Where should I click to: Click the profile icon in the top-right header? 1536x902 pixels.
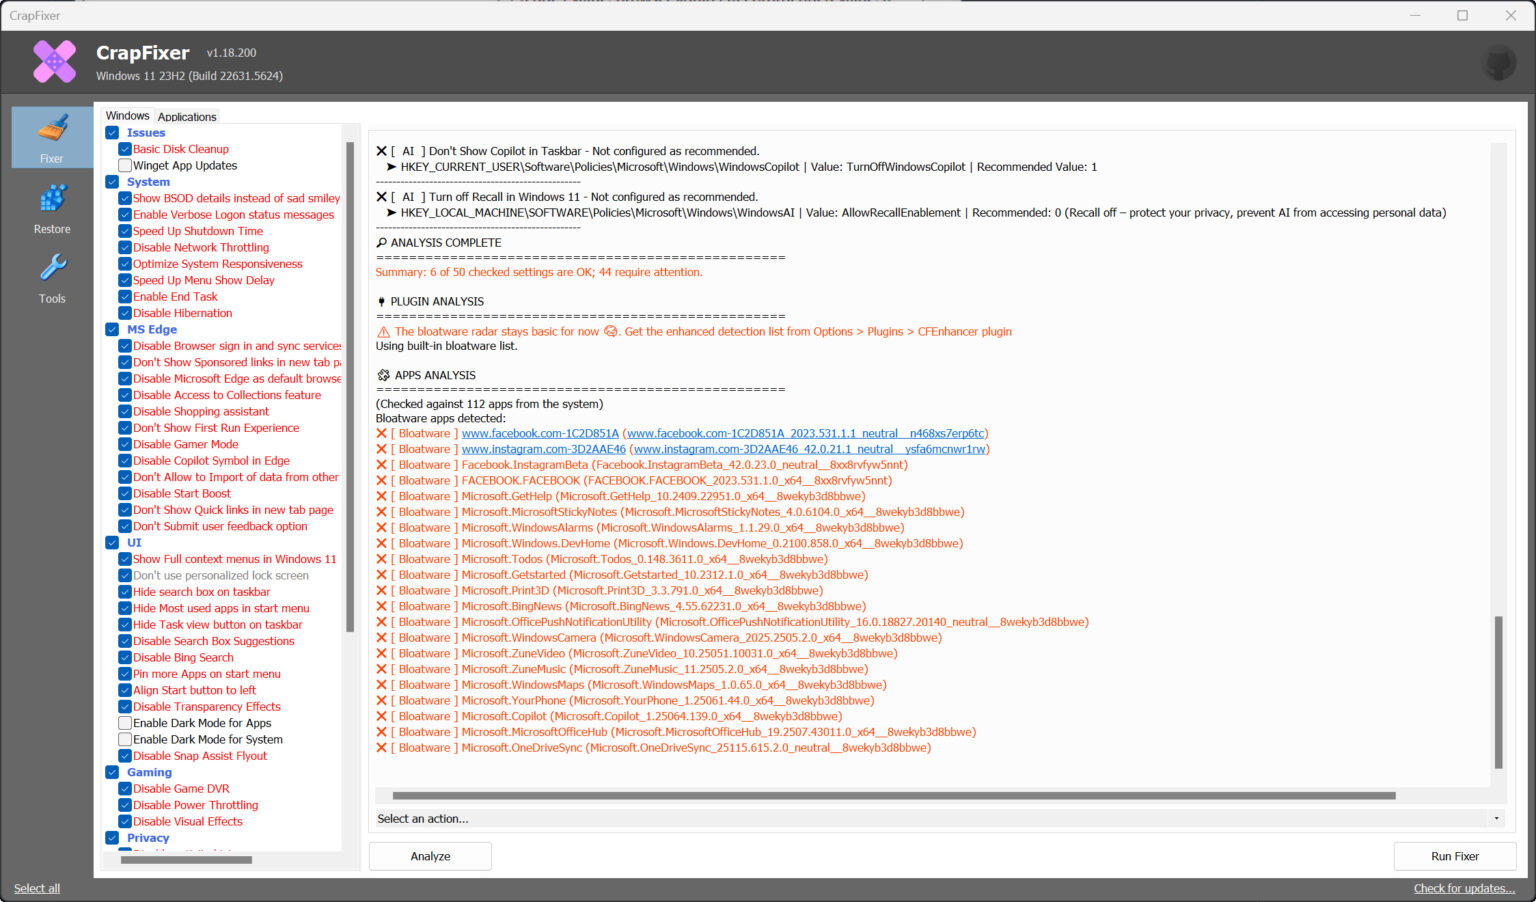(1499, 61)
